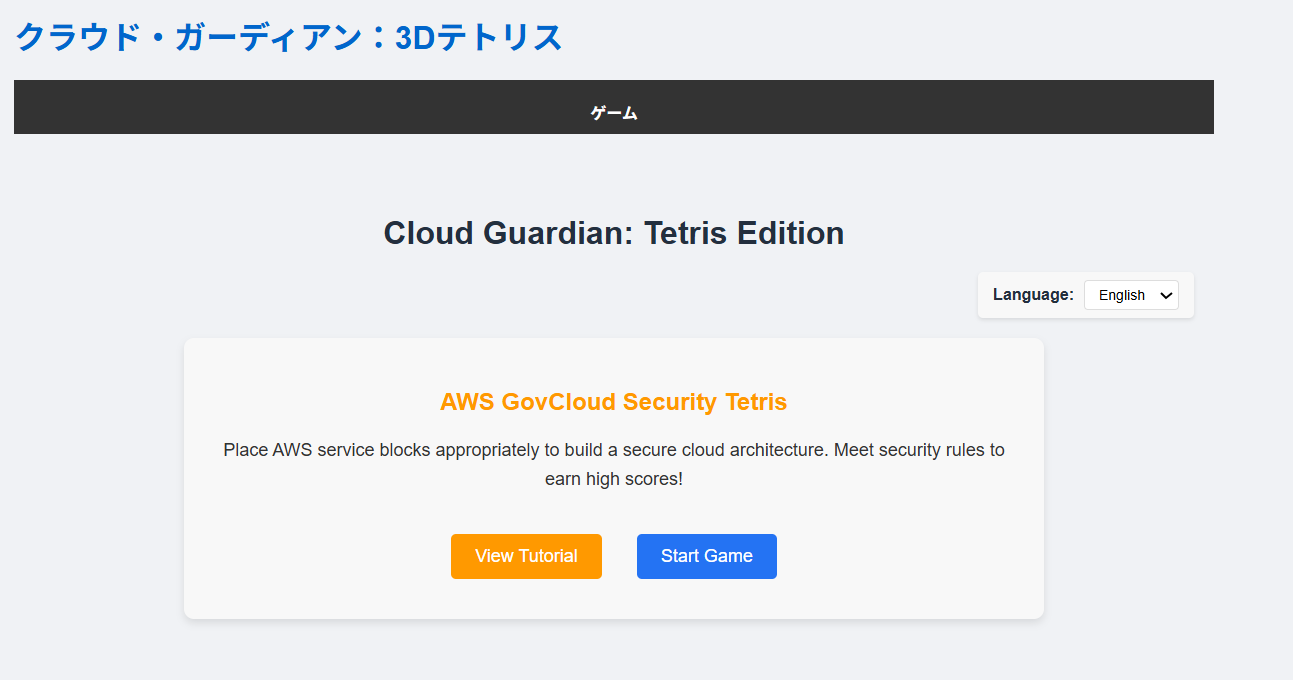Click the word 'English' in language select
Viewport: 1293px width, 680px height.
pos(1121,295)
